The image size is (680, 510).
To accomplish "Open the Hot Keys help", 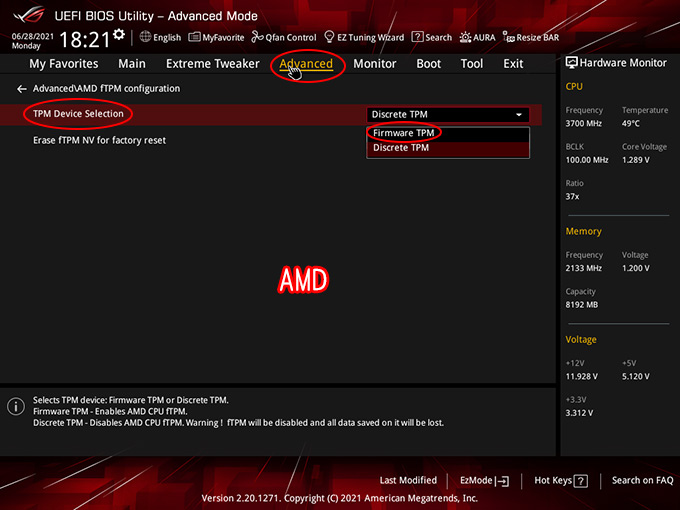I will point(561,481).
